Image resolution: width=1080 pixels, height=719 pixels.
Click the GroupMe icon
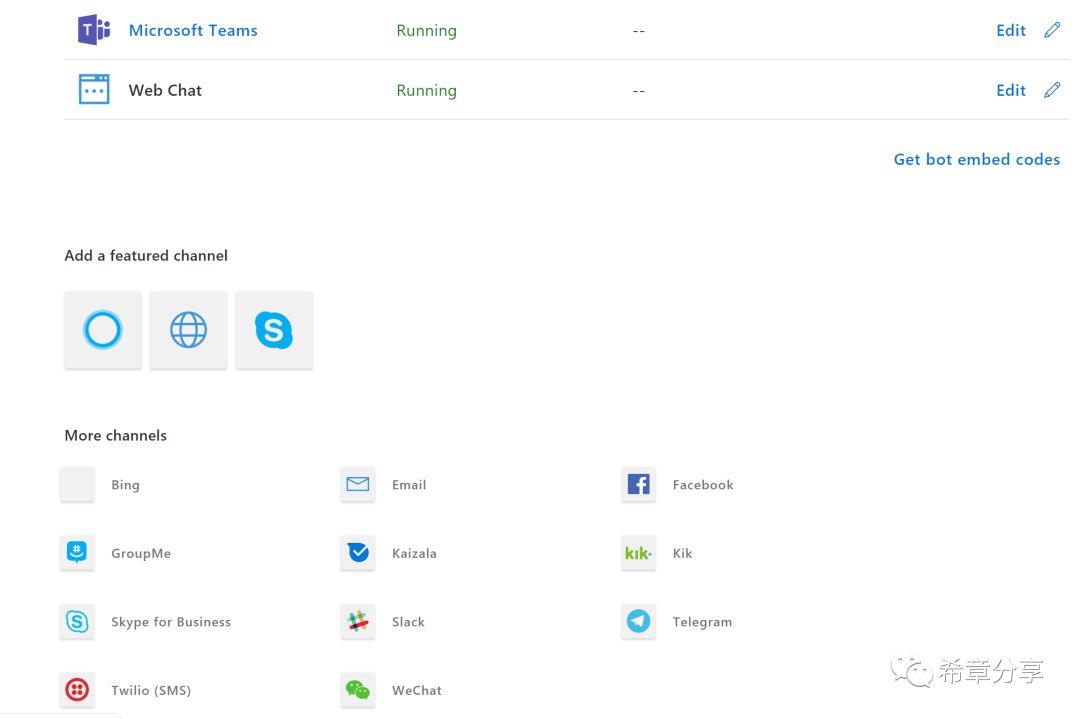(77, 552)
